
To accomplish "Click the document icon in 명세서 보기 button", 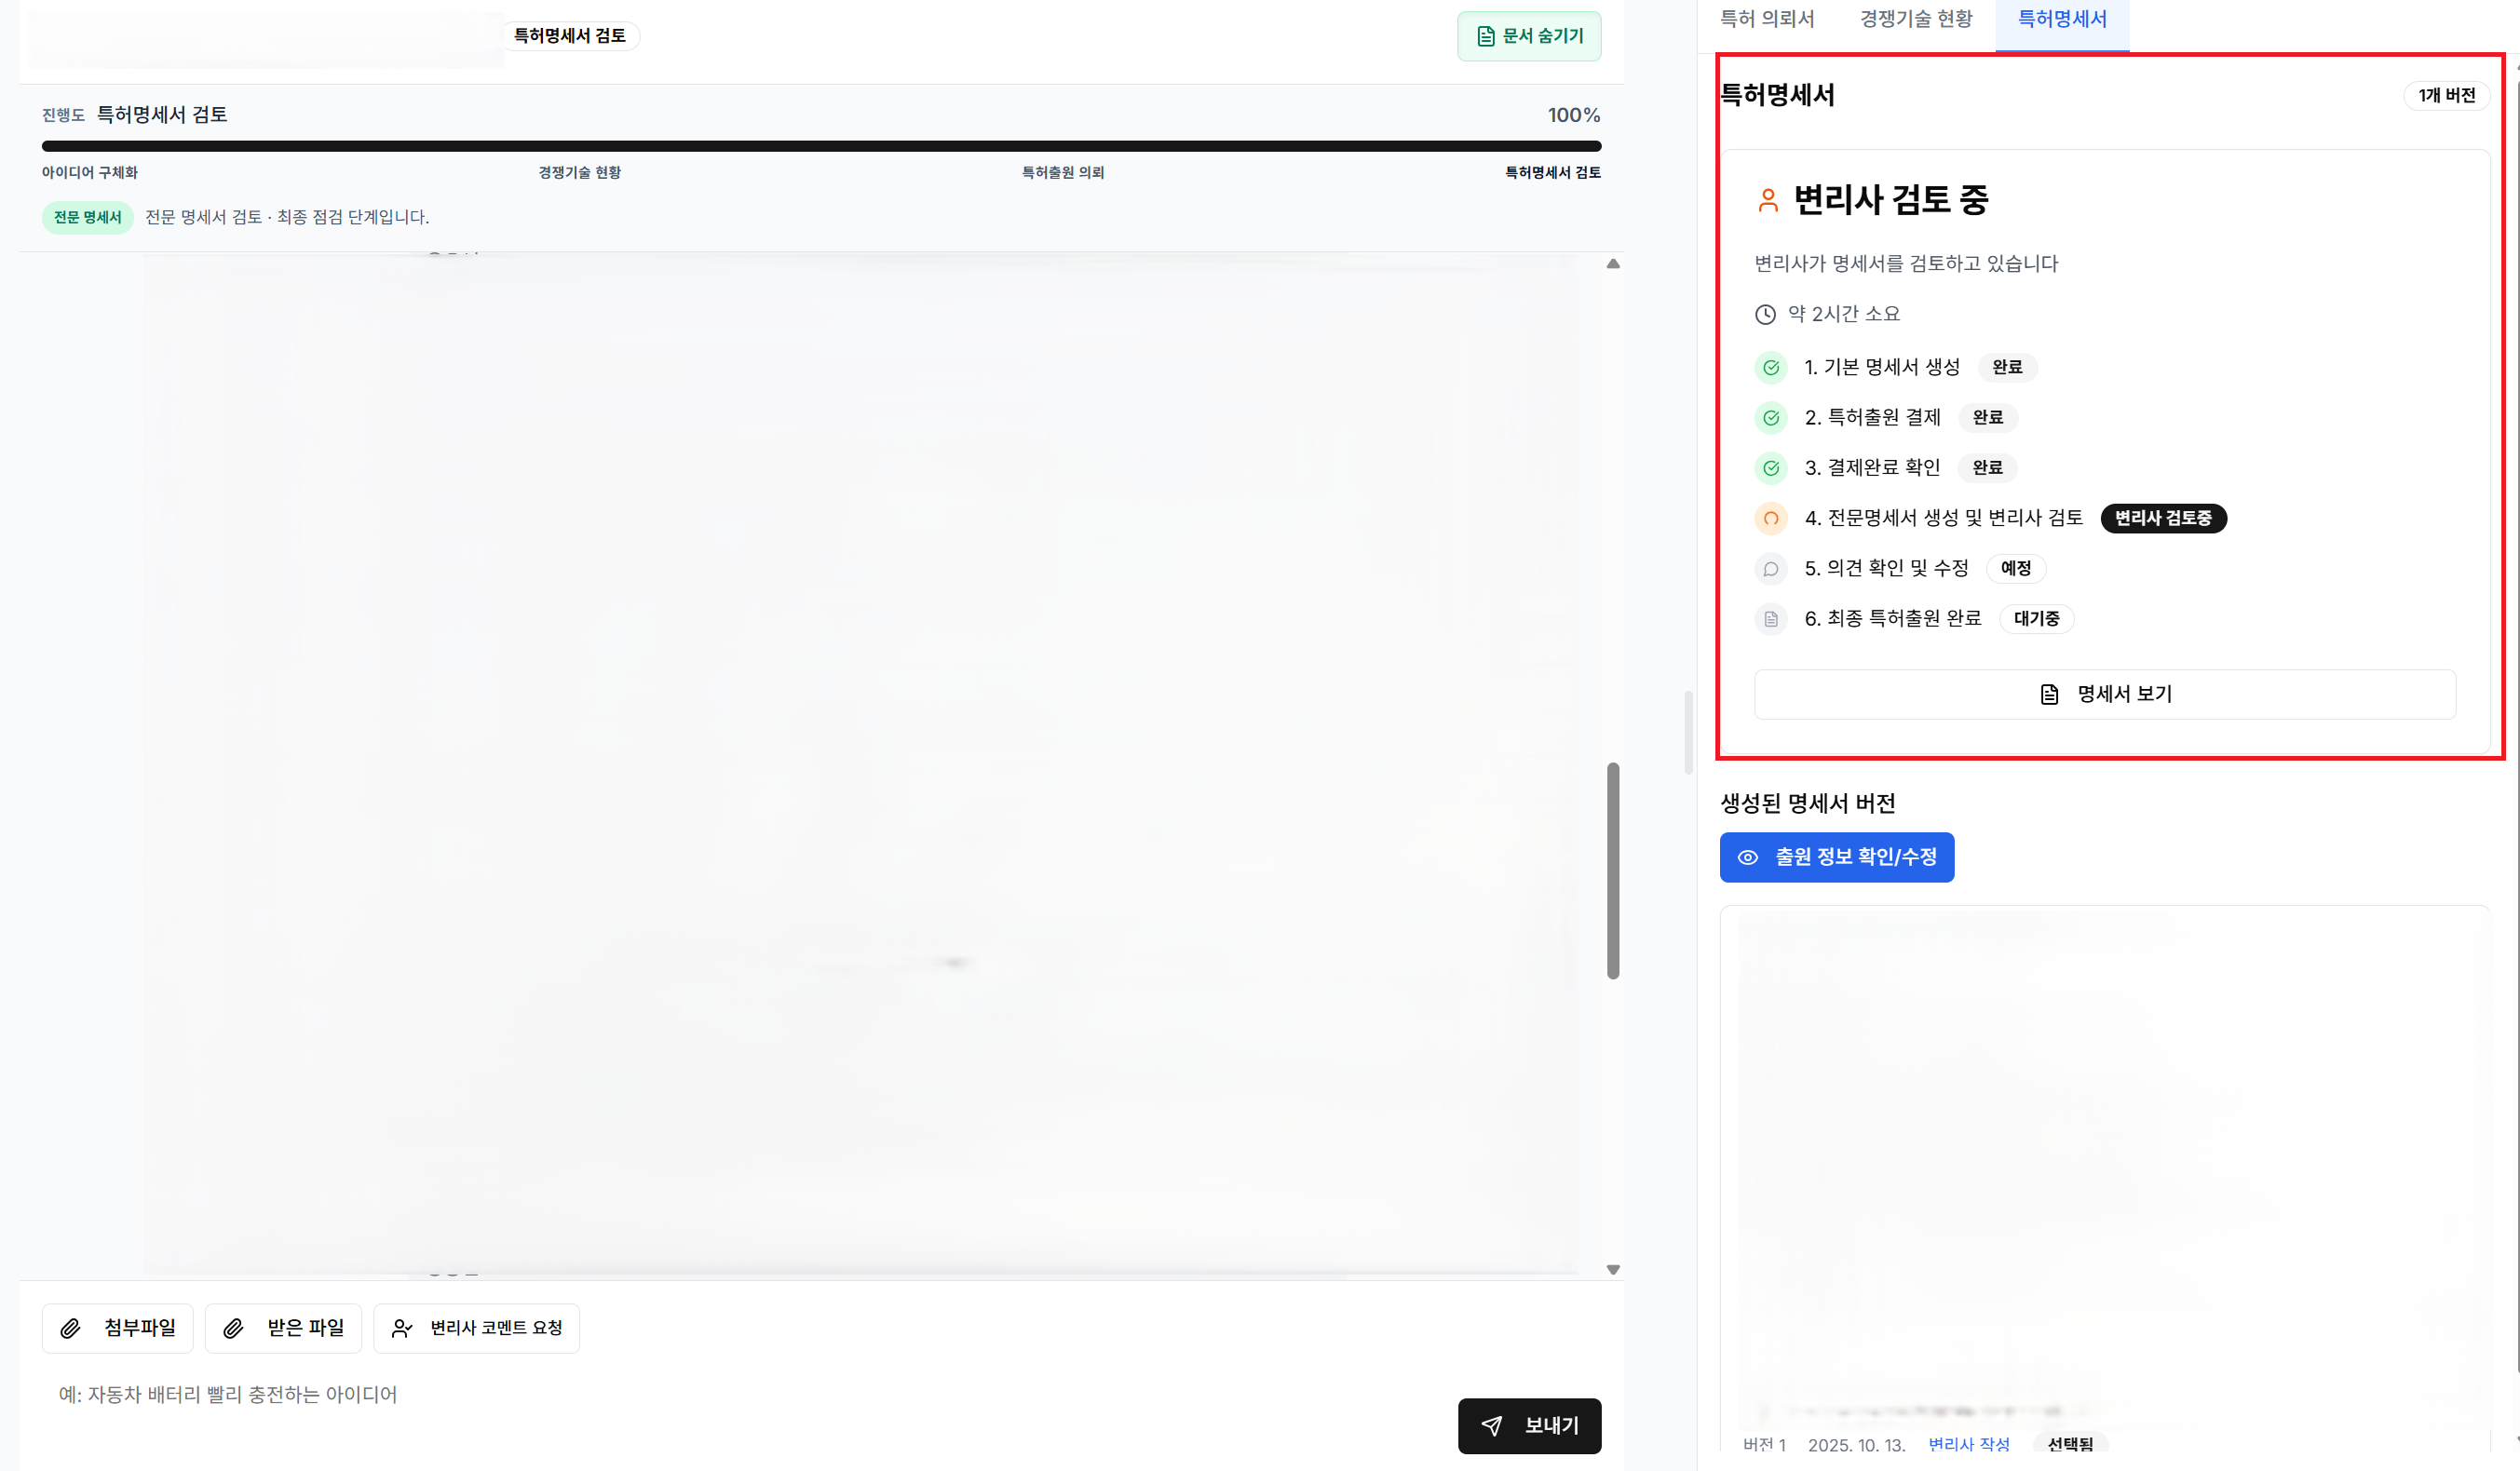I will (x=2048, y=694).
